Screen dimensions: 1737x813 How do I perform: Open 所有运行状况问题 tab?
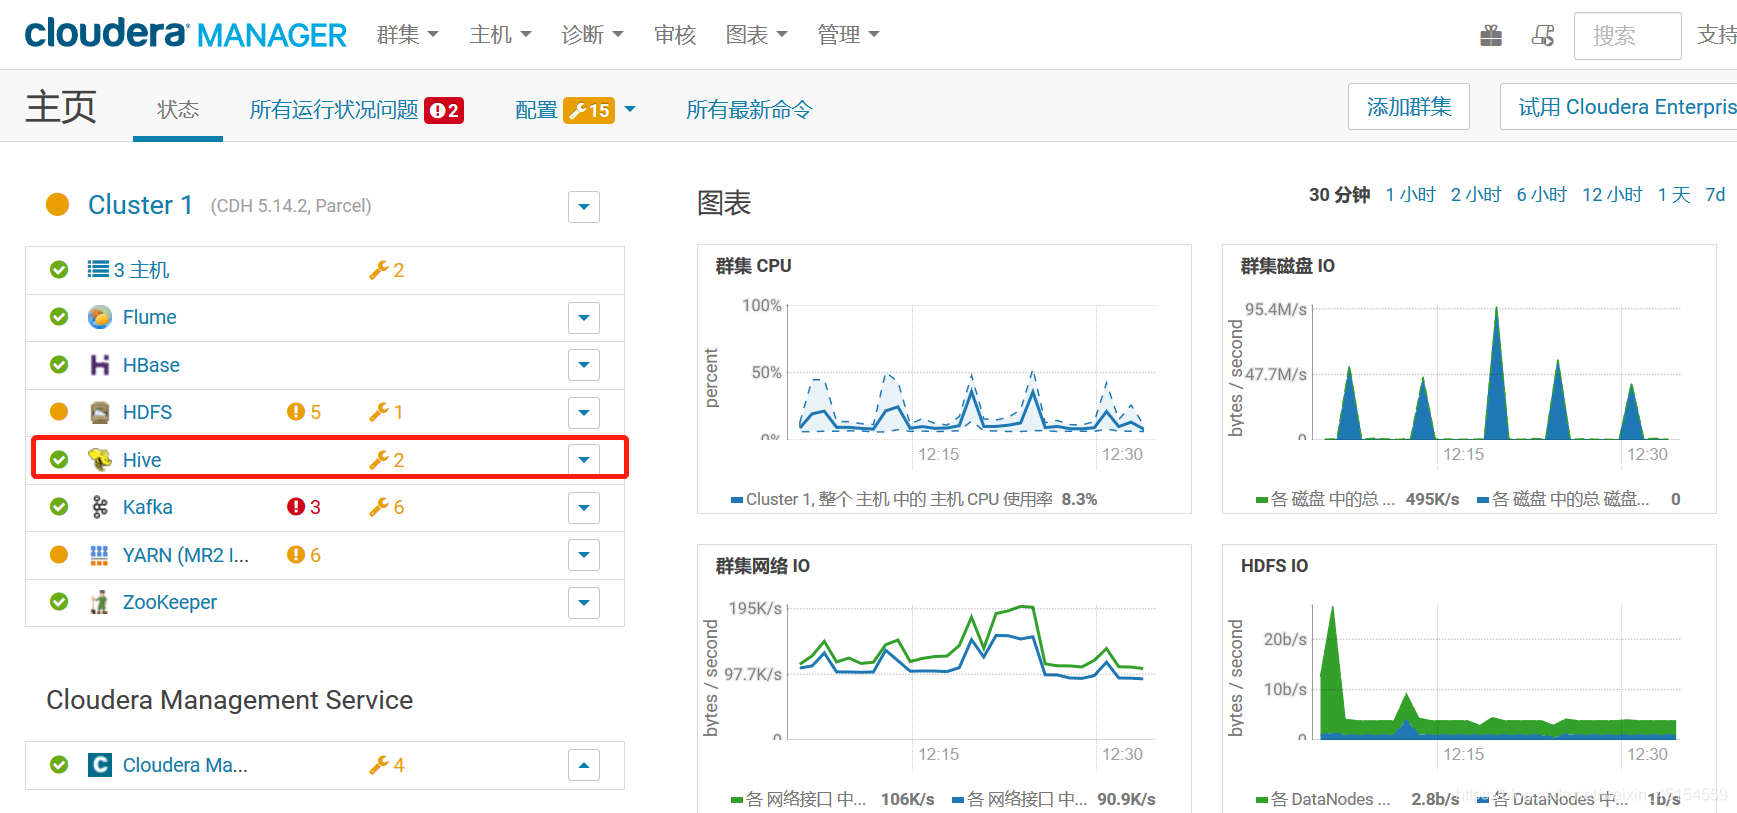356,110
